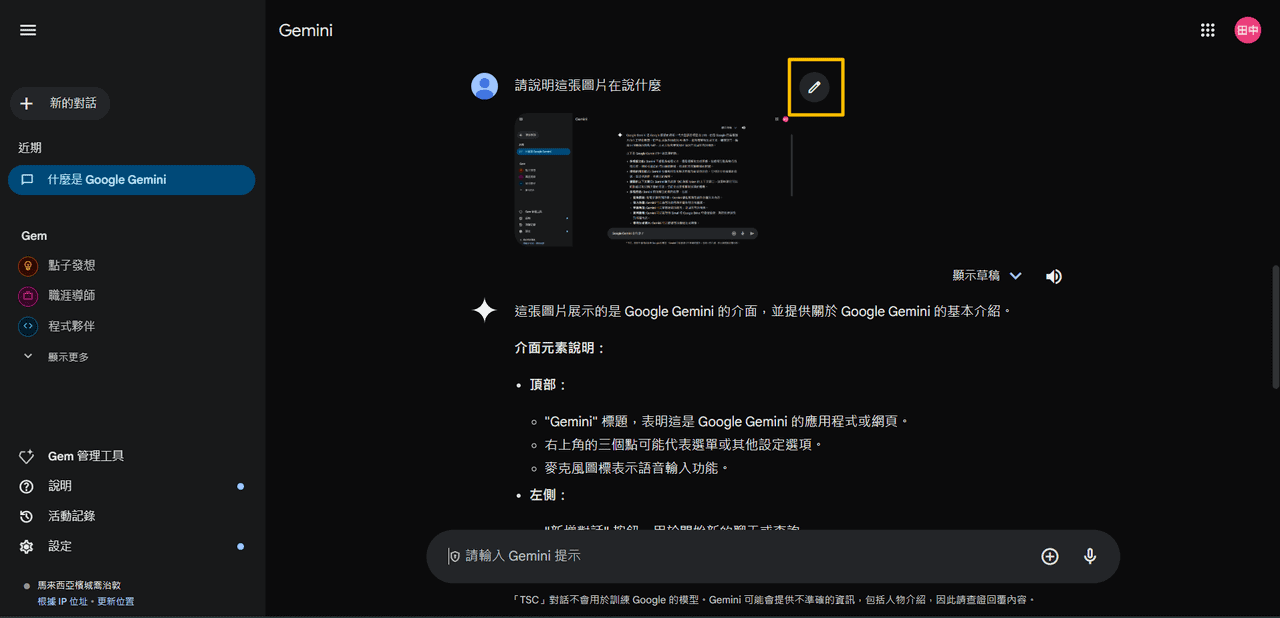Open the 職涯導師 Gem
Screen dimensions: 1280x618
click(x=71, y=296)
